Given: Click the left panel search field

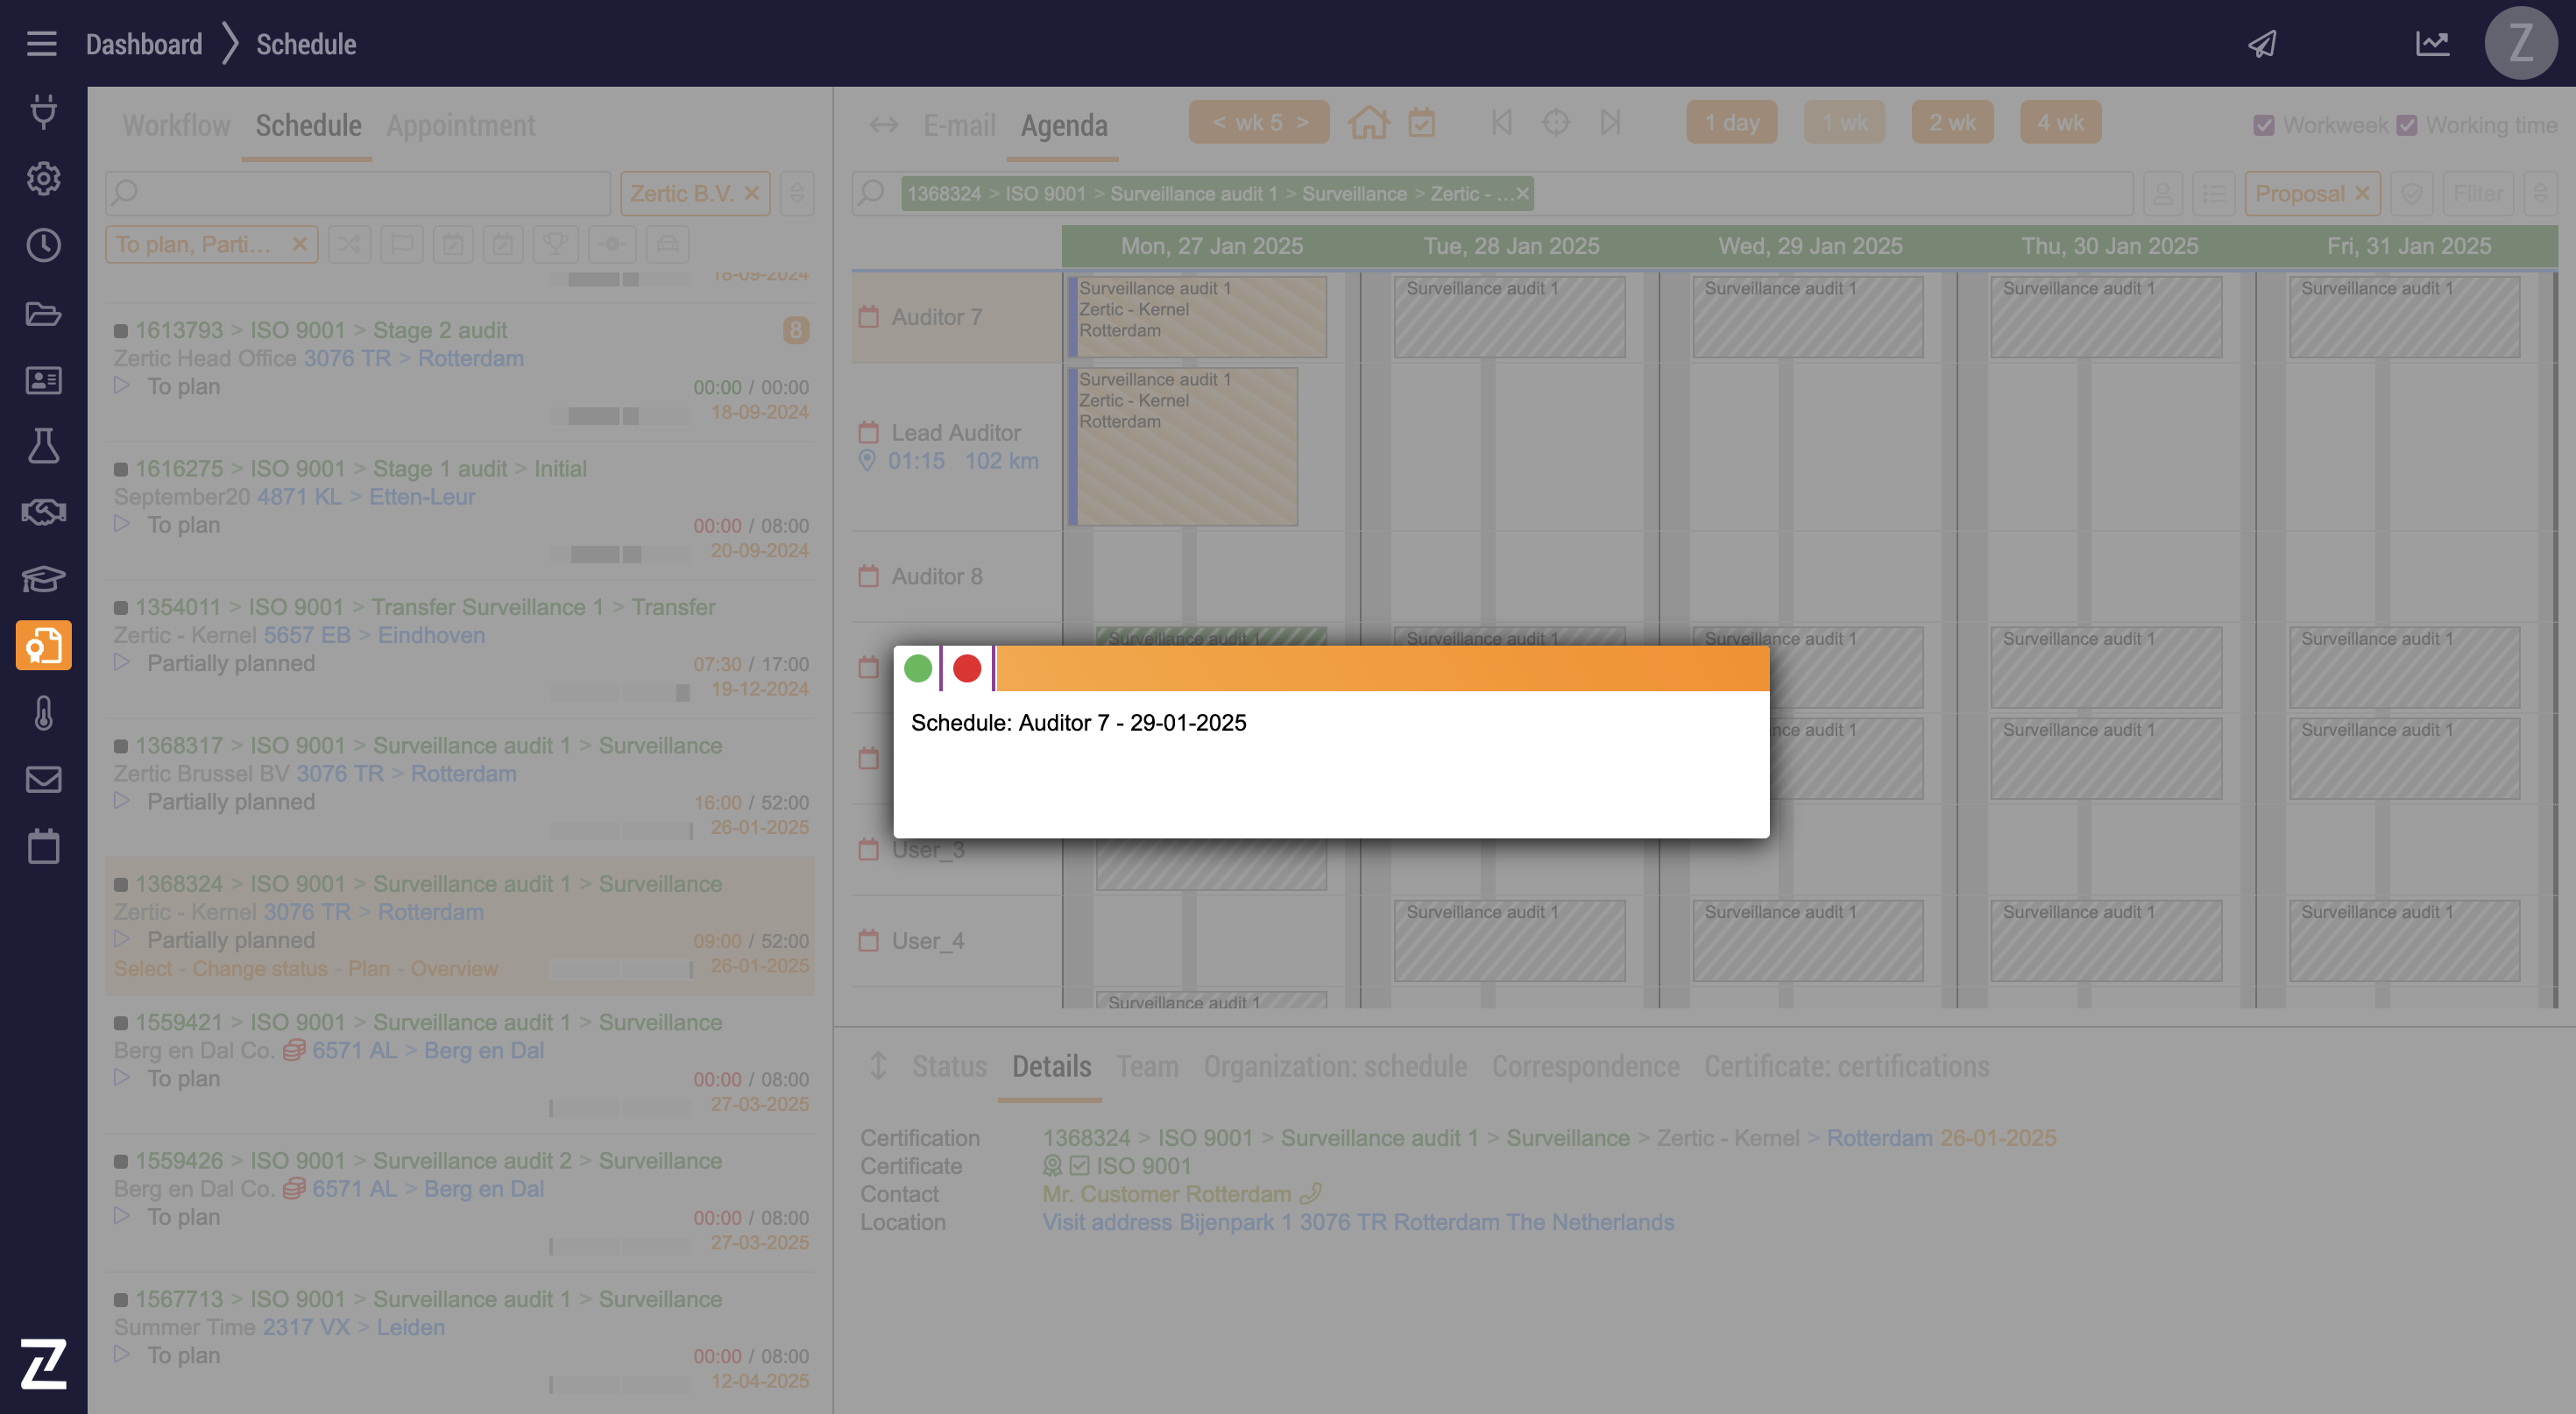Looking at the screenshot, I should coord(360,193).
